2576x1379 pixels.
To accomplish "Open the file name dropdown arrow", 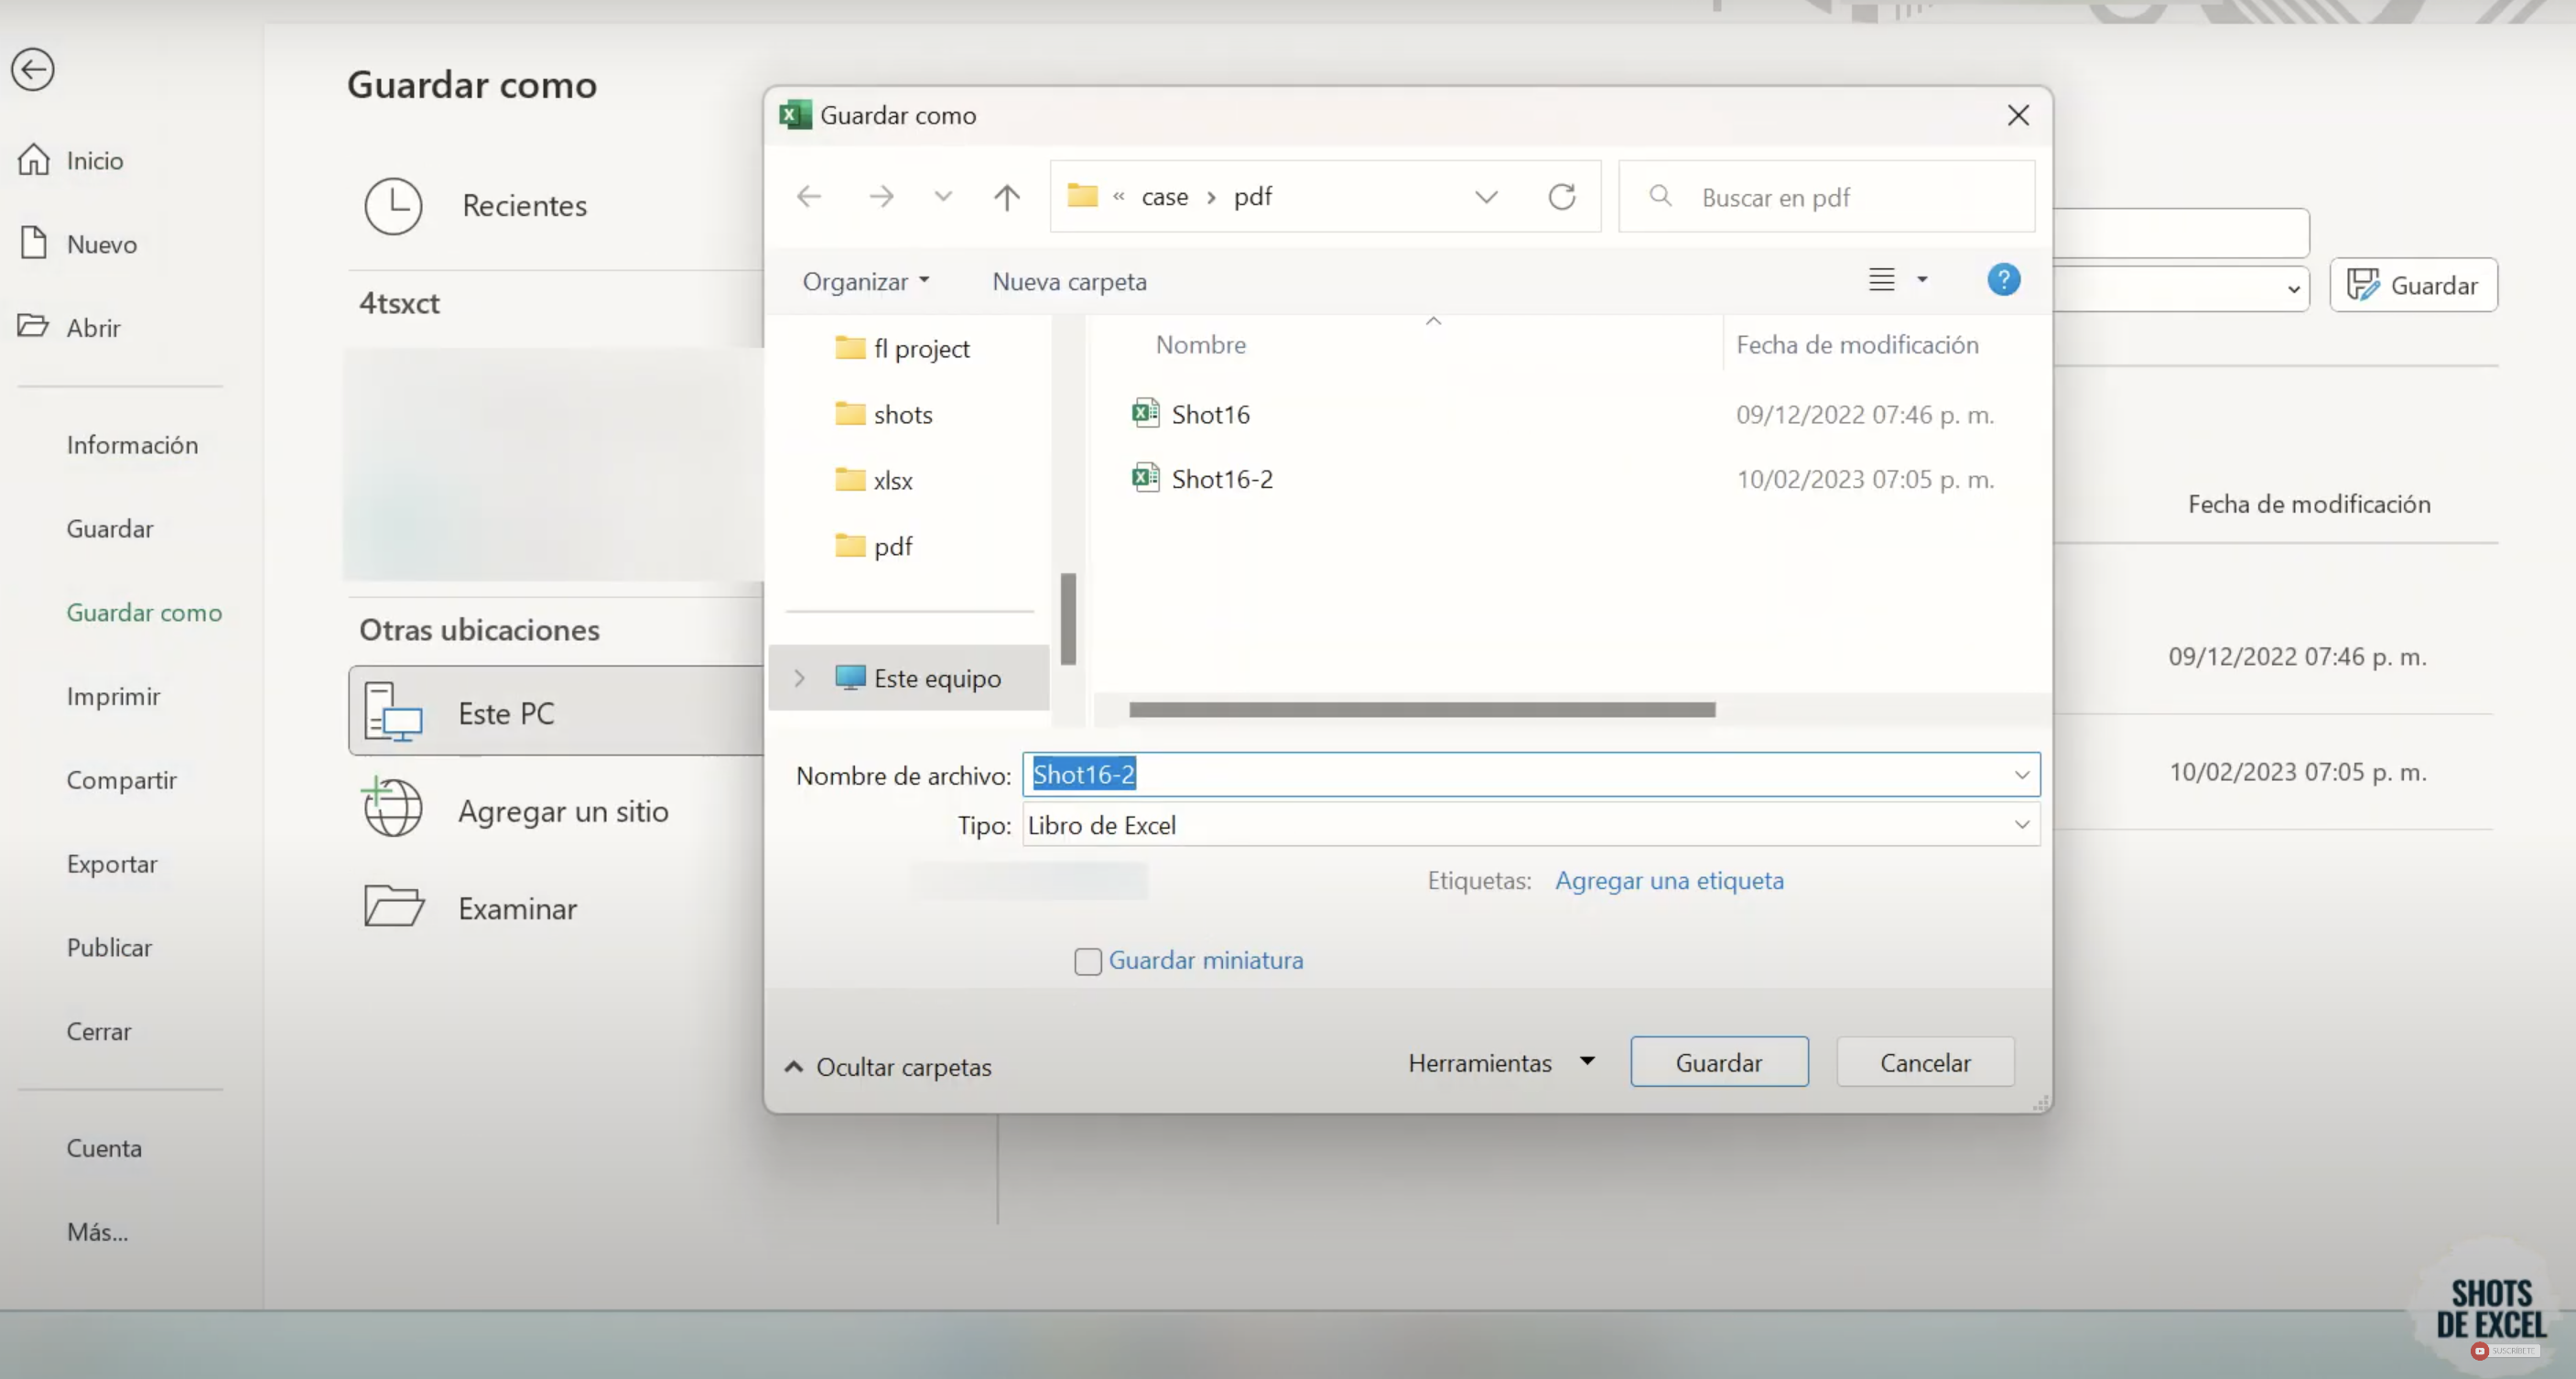I will [2022, 774].
